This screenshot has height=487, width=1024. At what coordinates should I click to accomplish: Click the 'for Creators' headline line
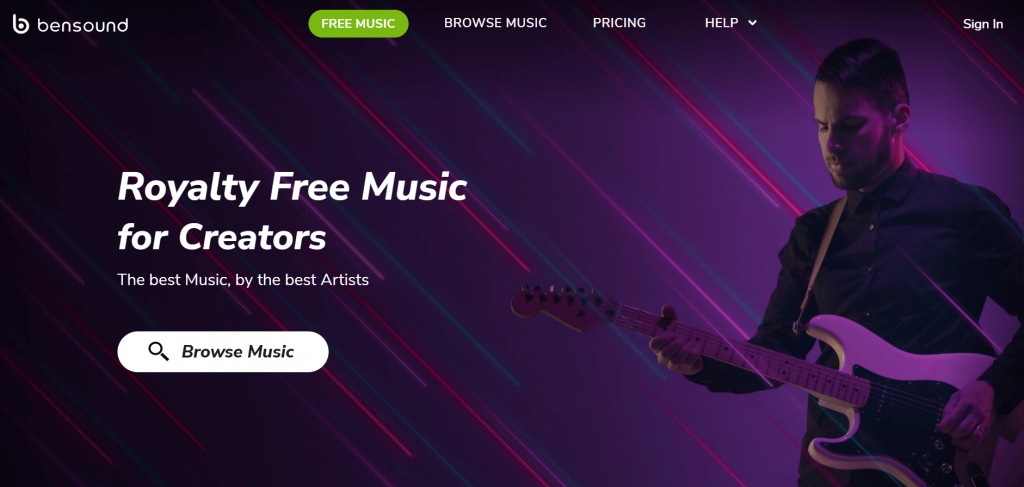[222, 236]
